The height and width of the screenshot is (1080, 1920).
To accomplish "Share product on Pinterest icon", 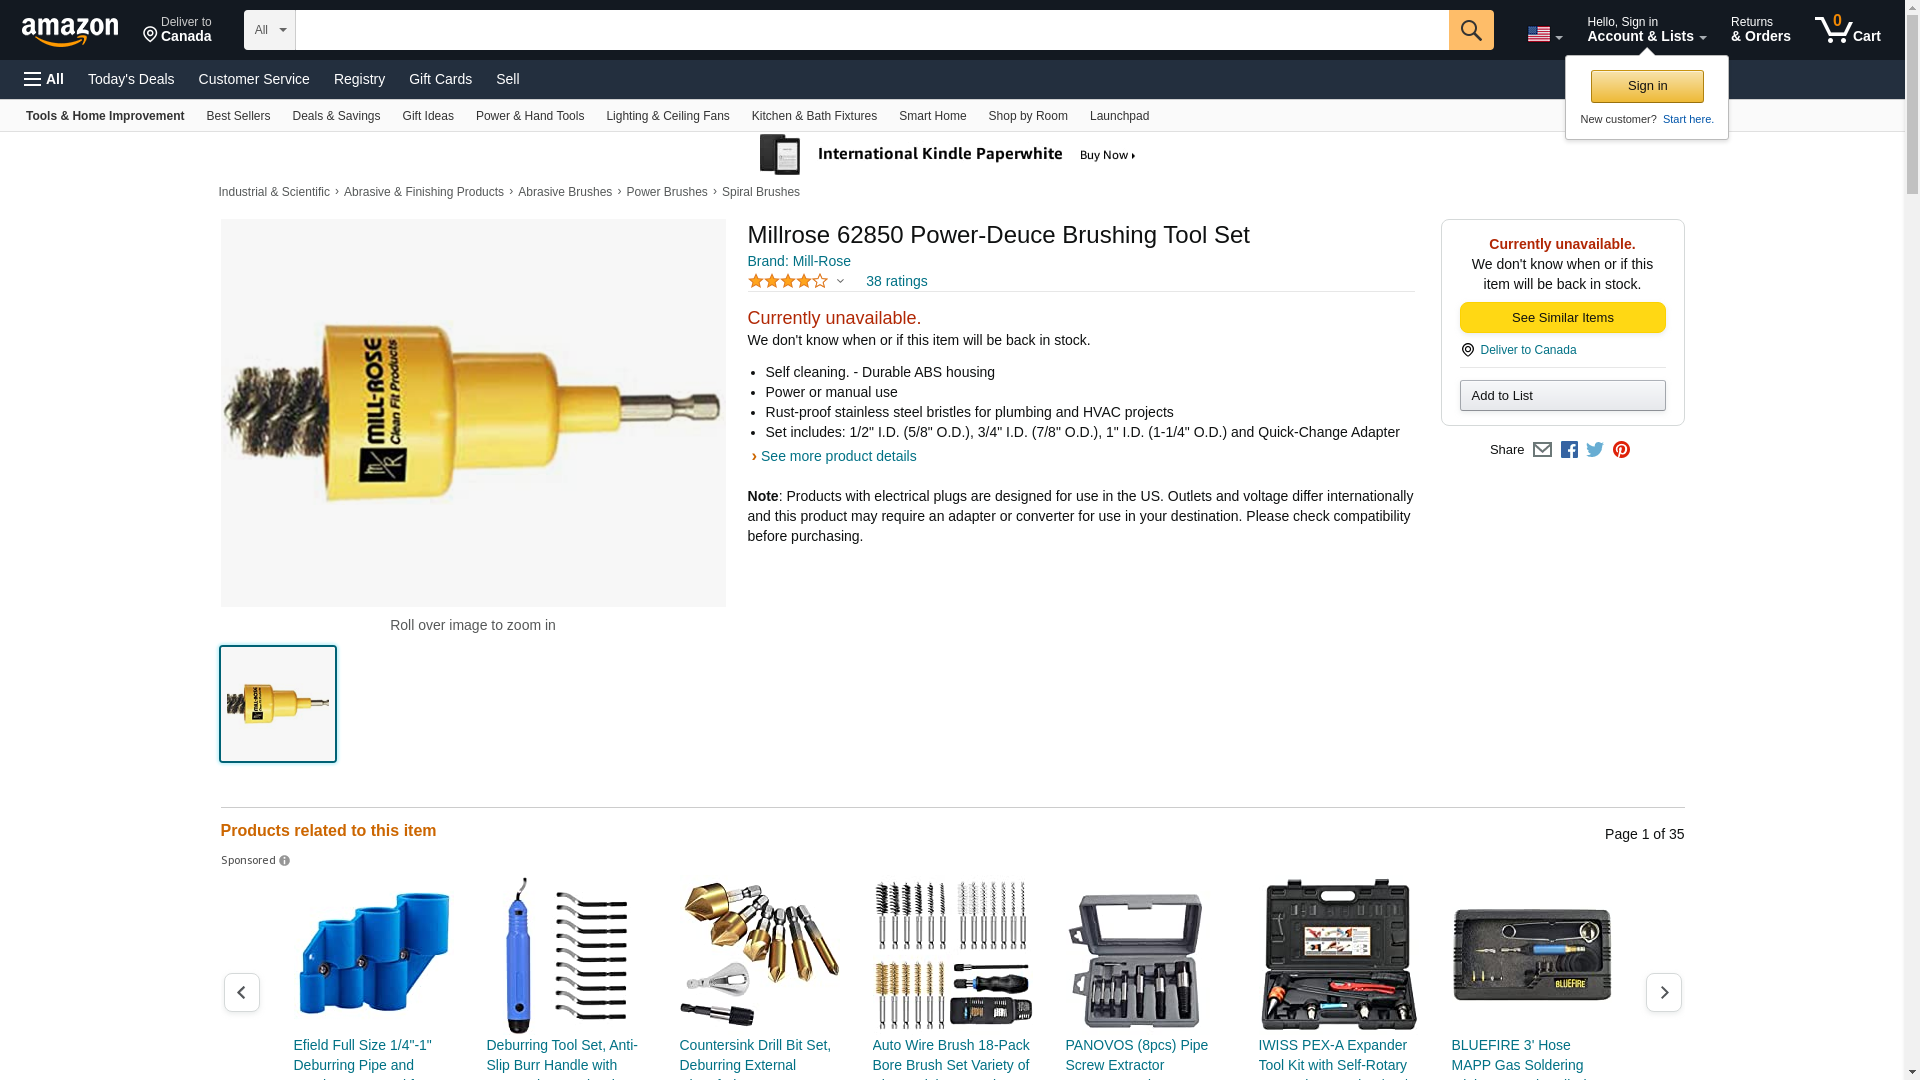I will click(x=1621, y=450).
